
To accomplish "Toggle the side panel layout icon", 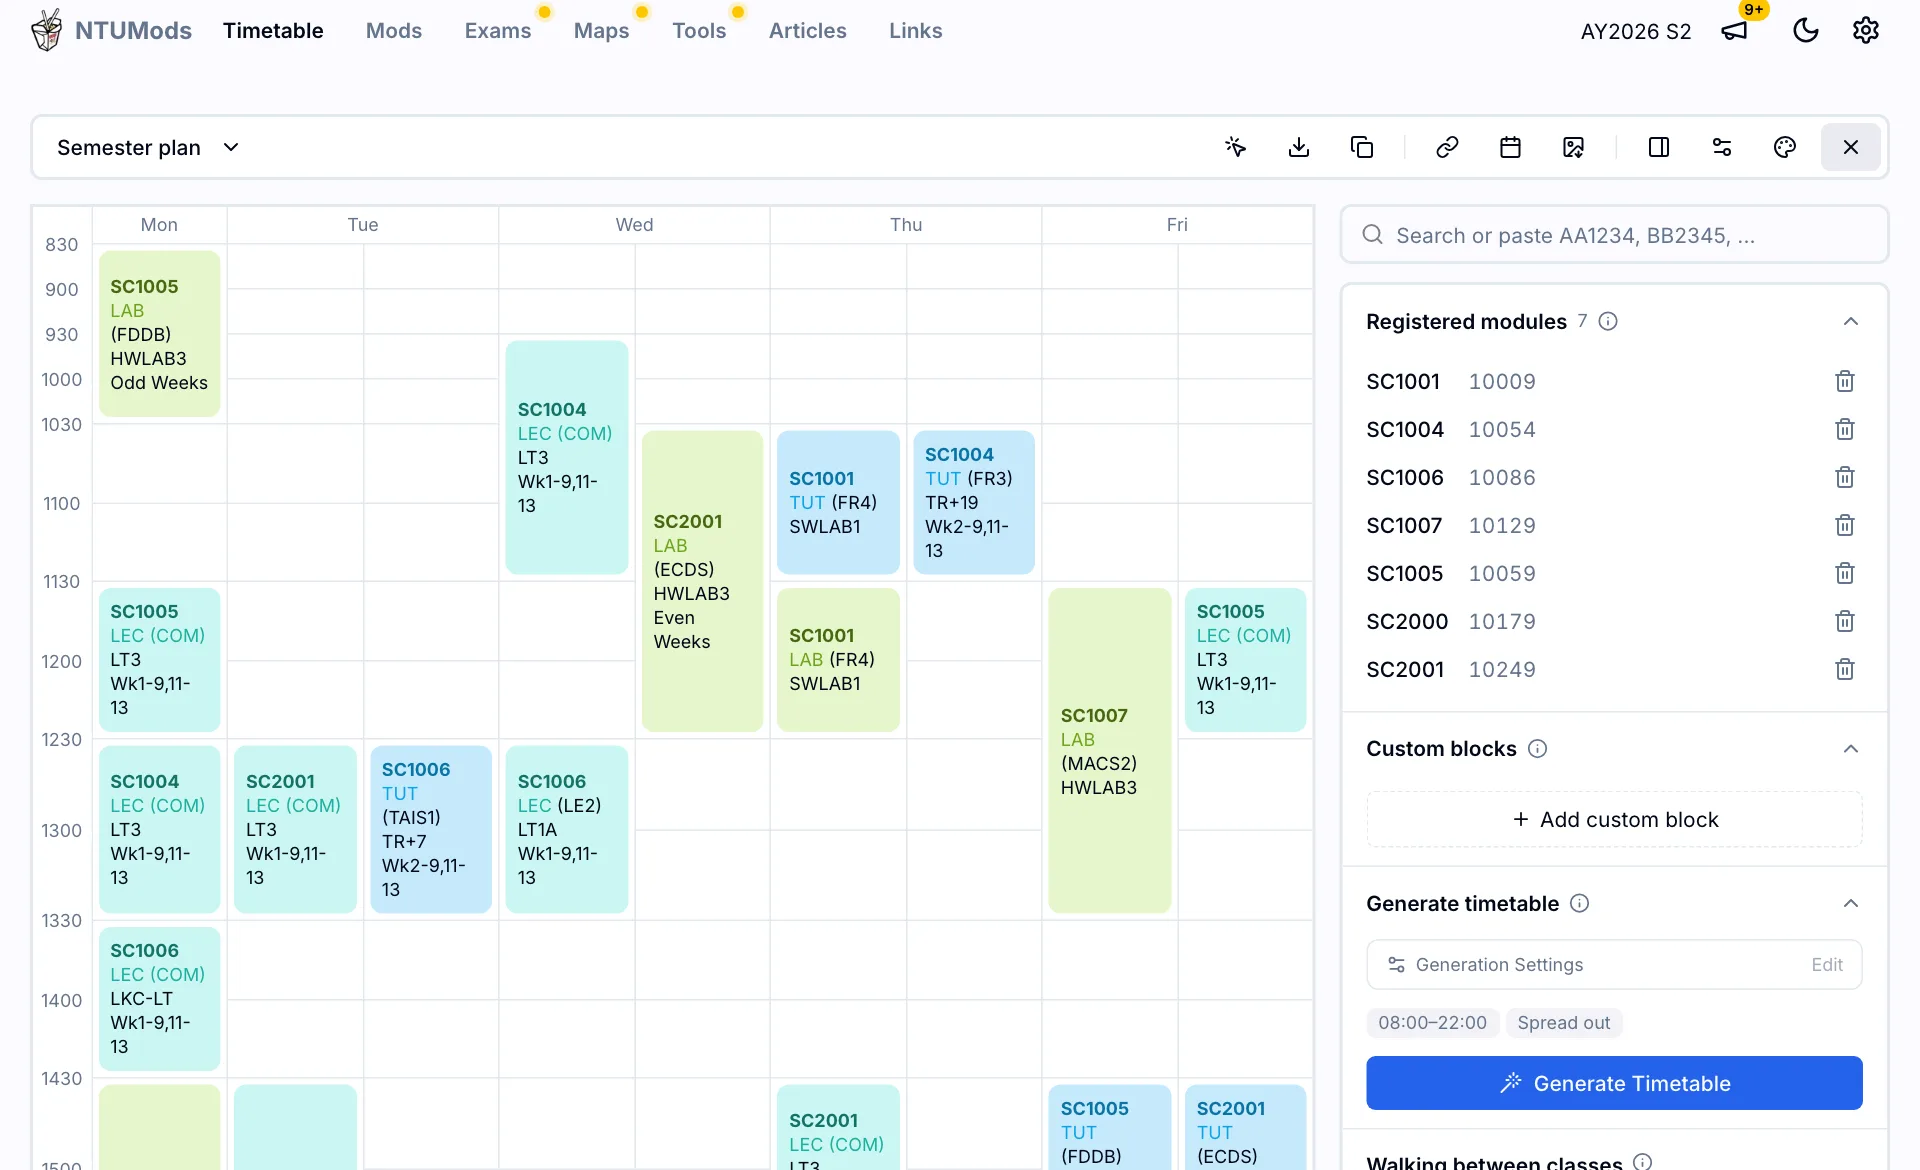I will point(1659,148).
